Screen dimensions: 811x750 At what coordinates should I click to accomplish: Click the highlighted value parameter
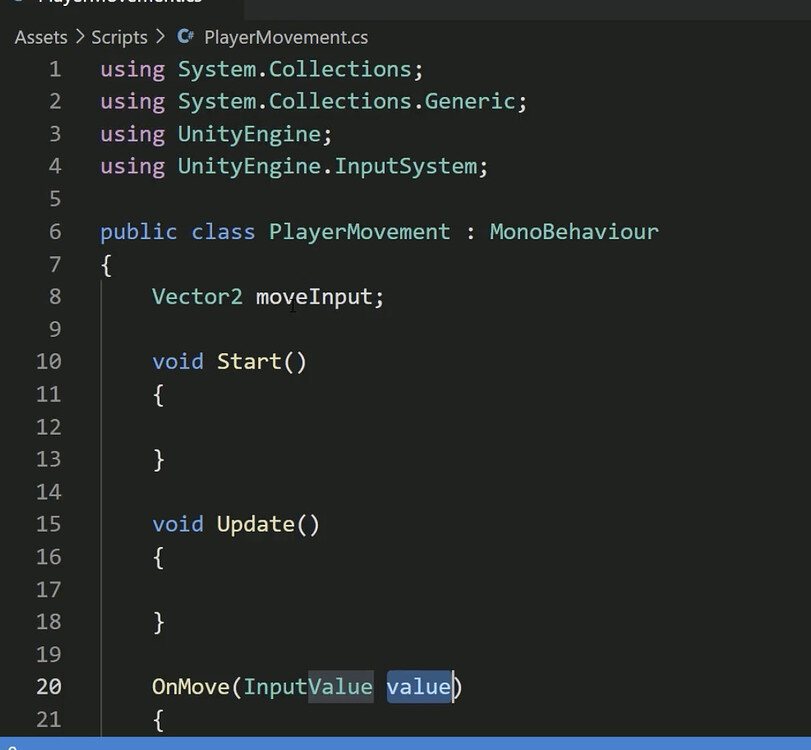pos(420,687)
